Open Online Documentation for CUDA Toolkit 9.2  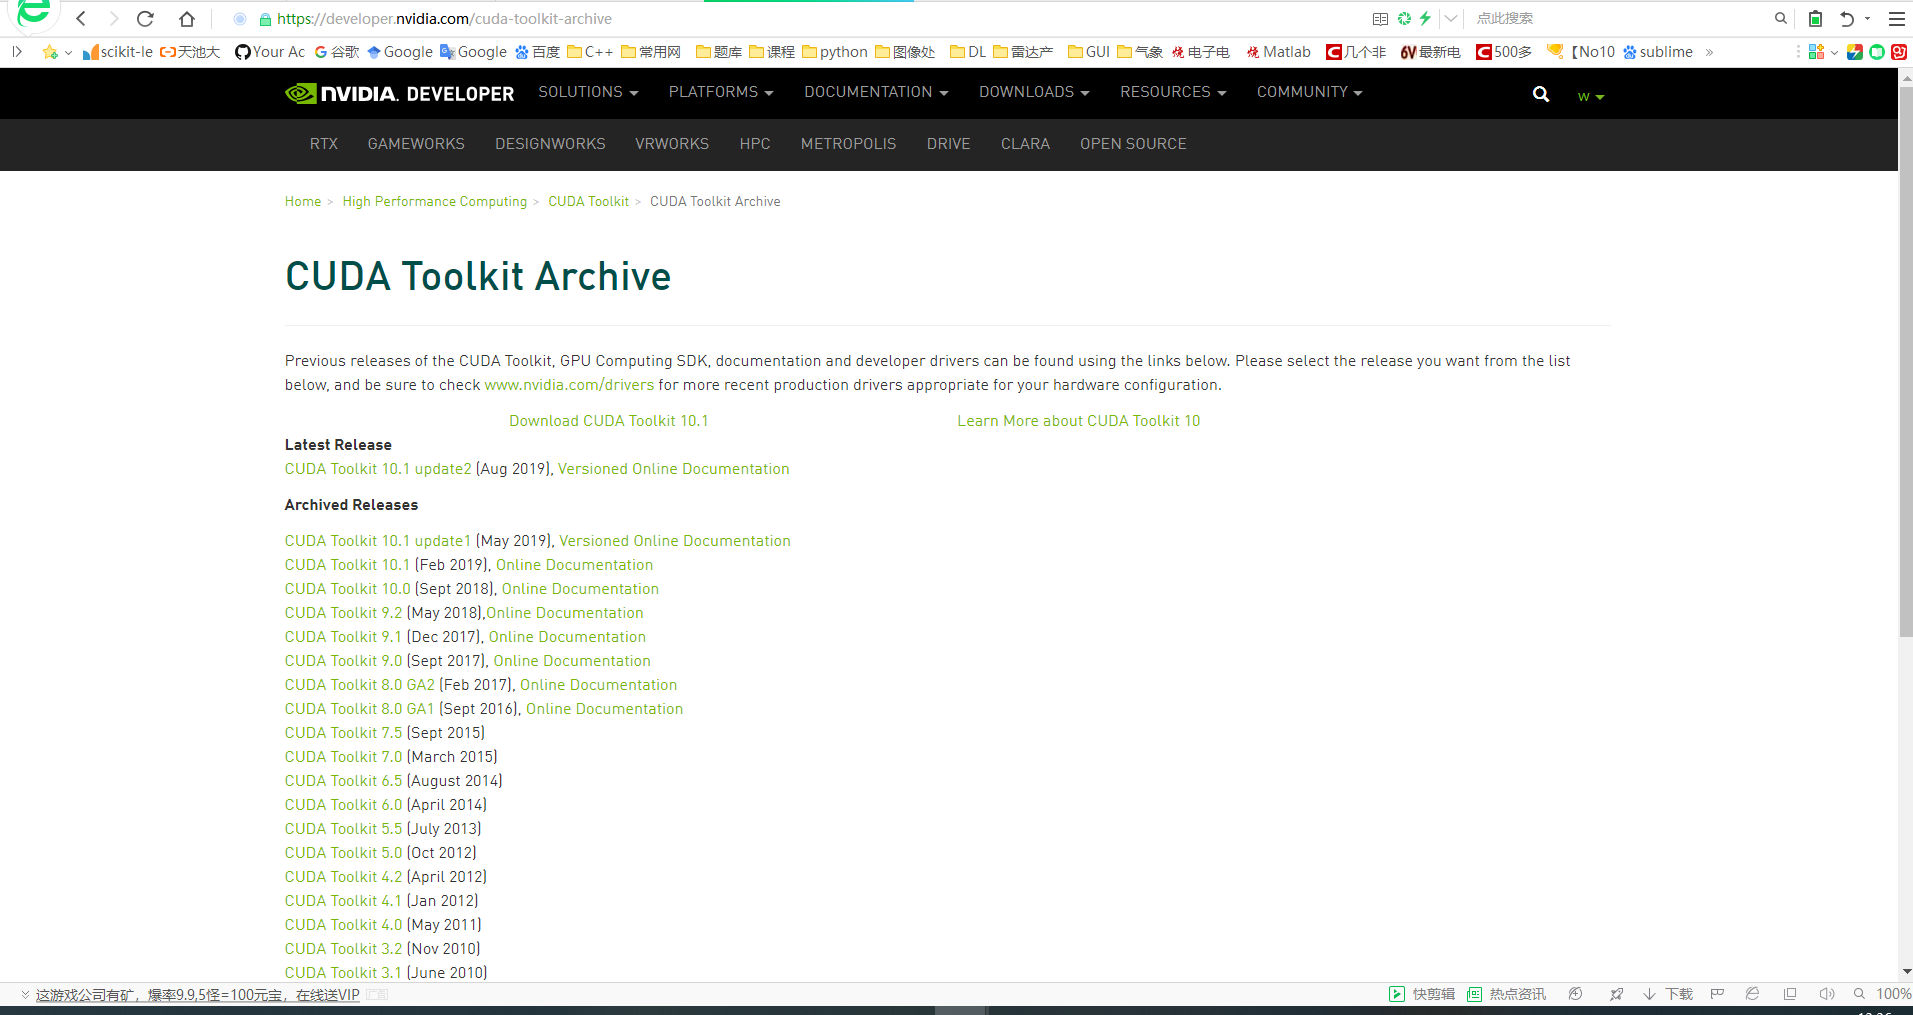point(565,613)
